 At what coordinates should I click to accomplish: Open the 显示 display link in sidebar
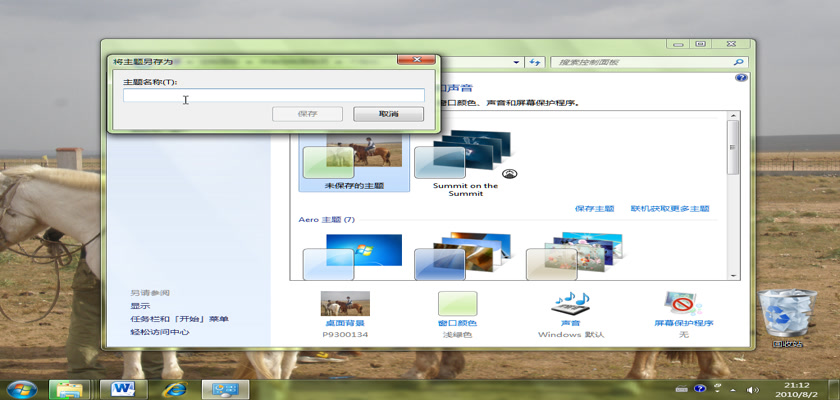(x=140, y=306)
